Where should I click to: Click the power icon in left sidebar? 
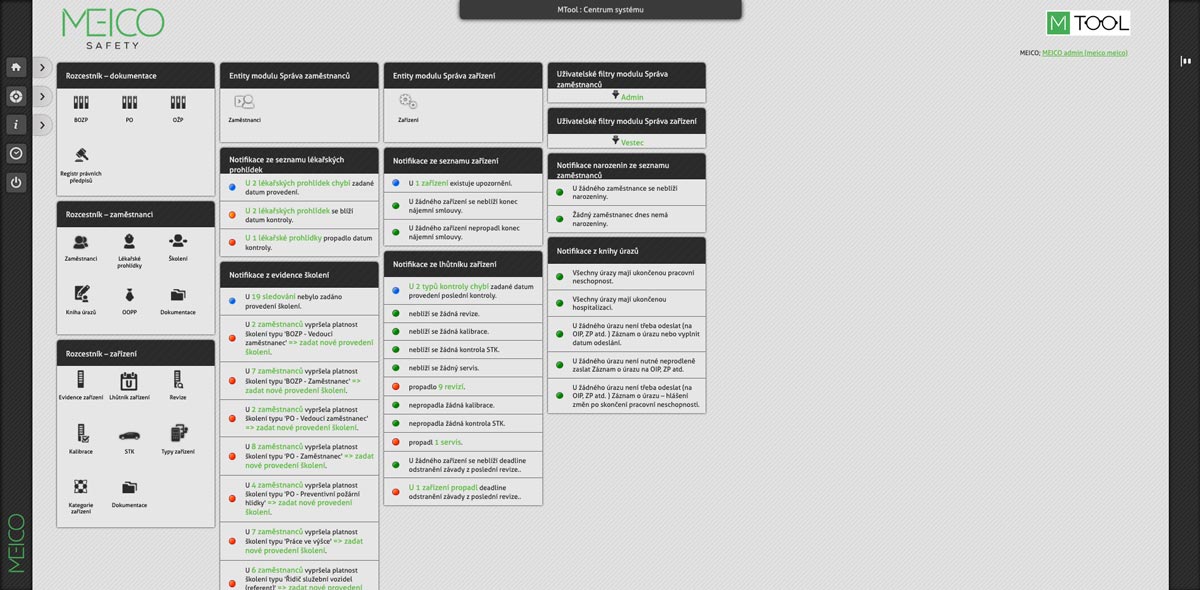[x=16, y=182]
